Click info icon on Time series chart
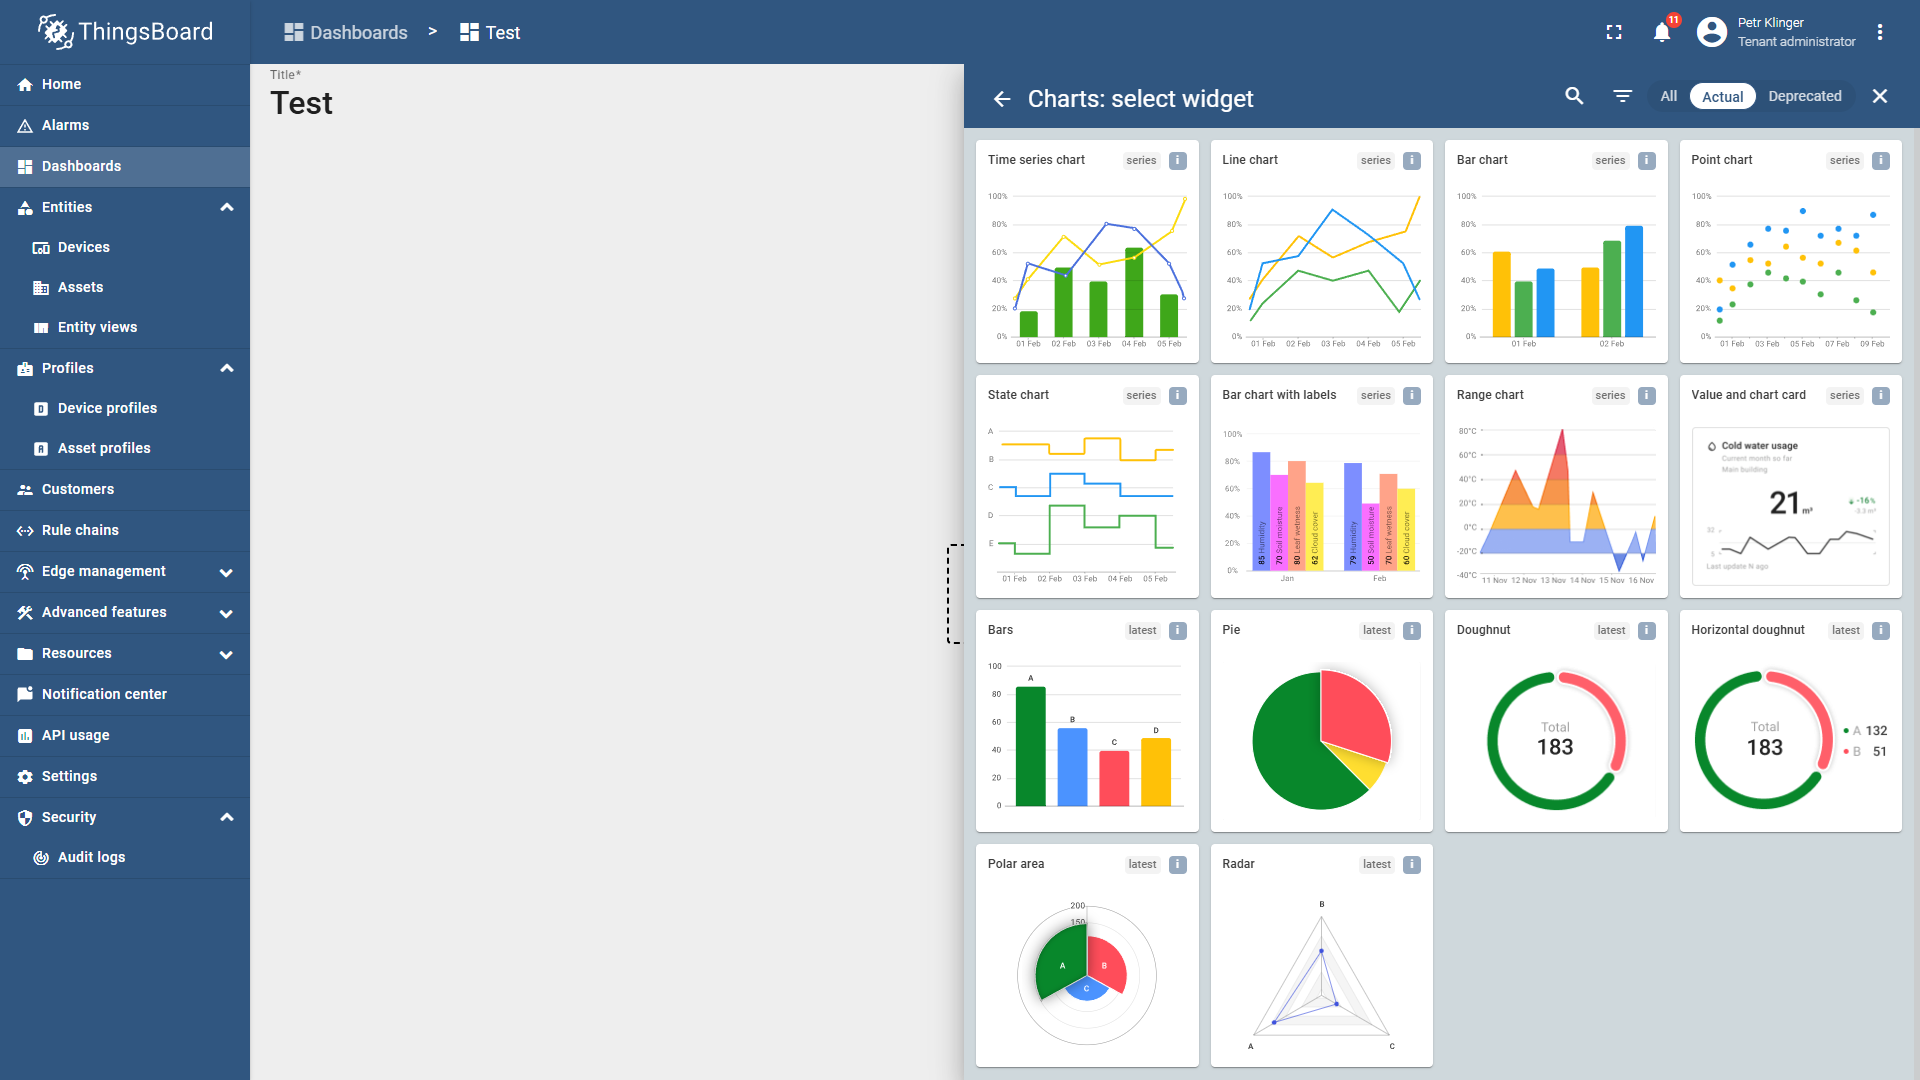This screenshot has width=1920, height=1080. 1178,160
